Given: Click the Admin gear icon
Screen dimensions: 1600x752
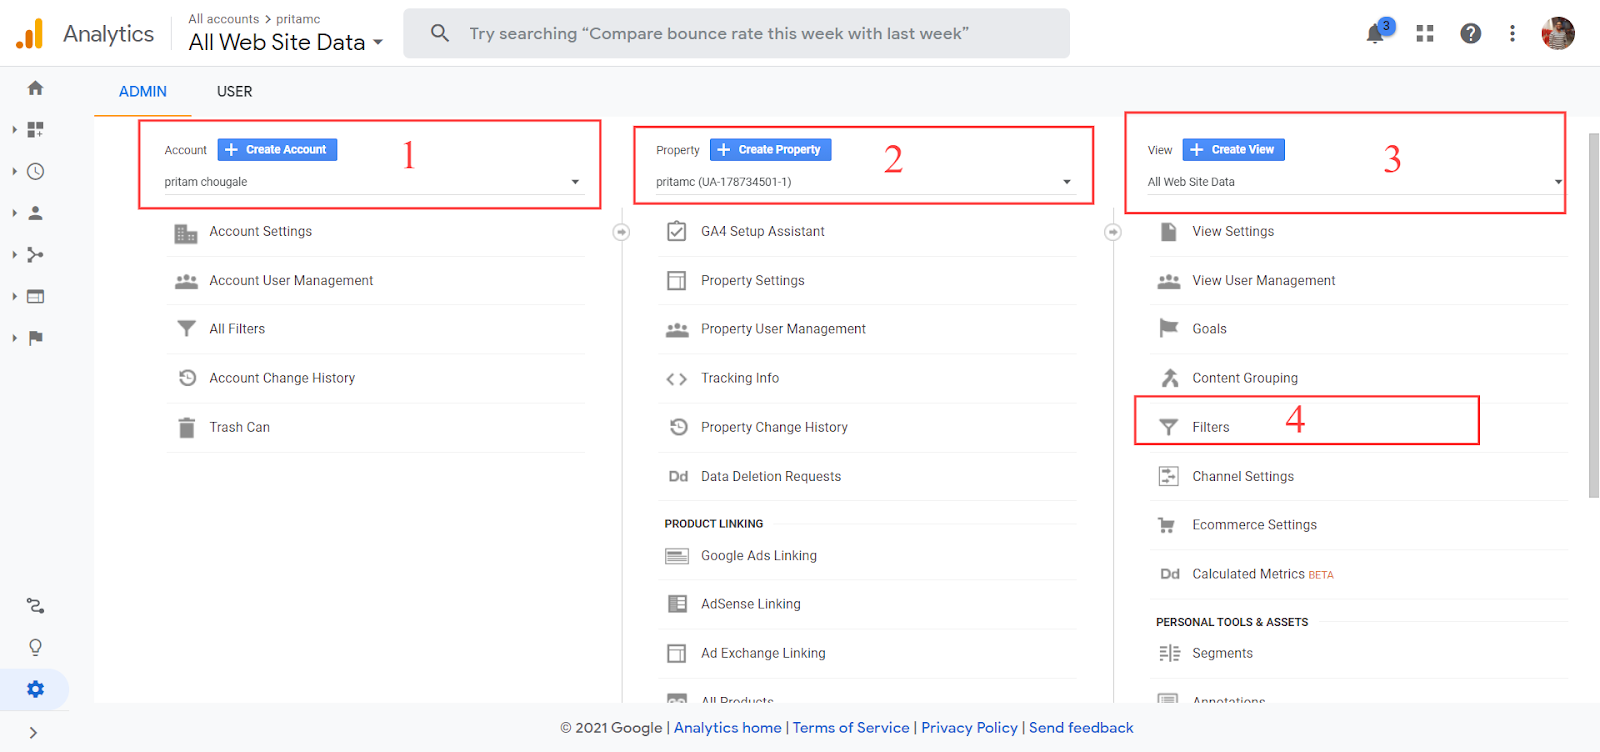Looking at the screenshot, I should click(x=35, y=689).
